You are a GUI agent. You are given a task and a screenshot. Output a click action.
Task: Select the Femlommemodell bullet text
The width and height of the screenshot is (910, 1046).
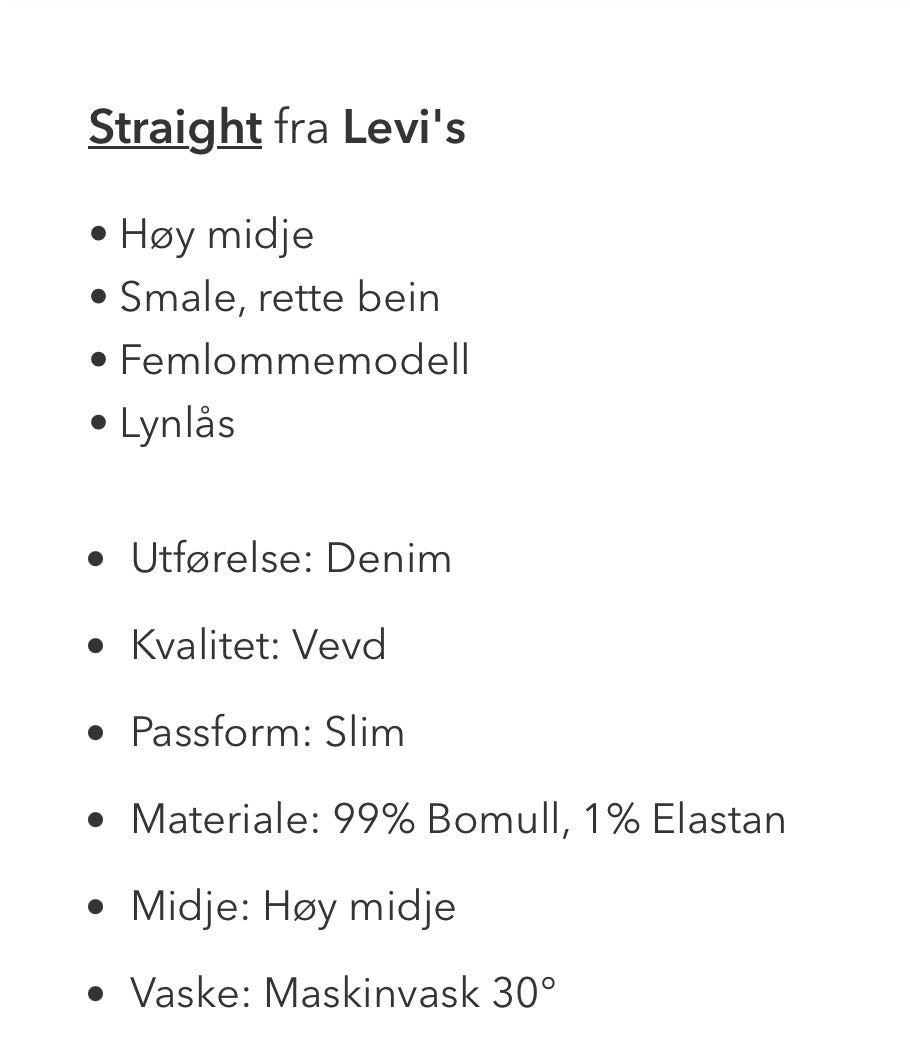point(294,361)
